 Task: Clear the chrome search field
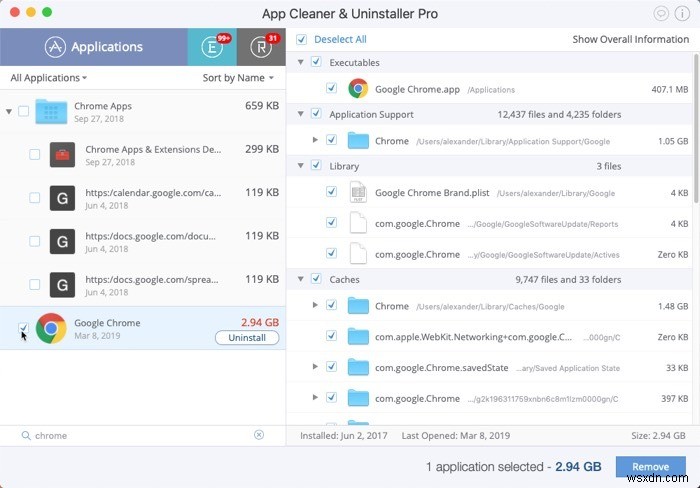tap(259, 435)
